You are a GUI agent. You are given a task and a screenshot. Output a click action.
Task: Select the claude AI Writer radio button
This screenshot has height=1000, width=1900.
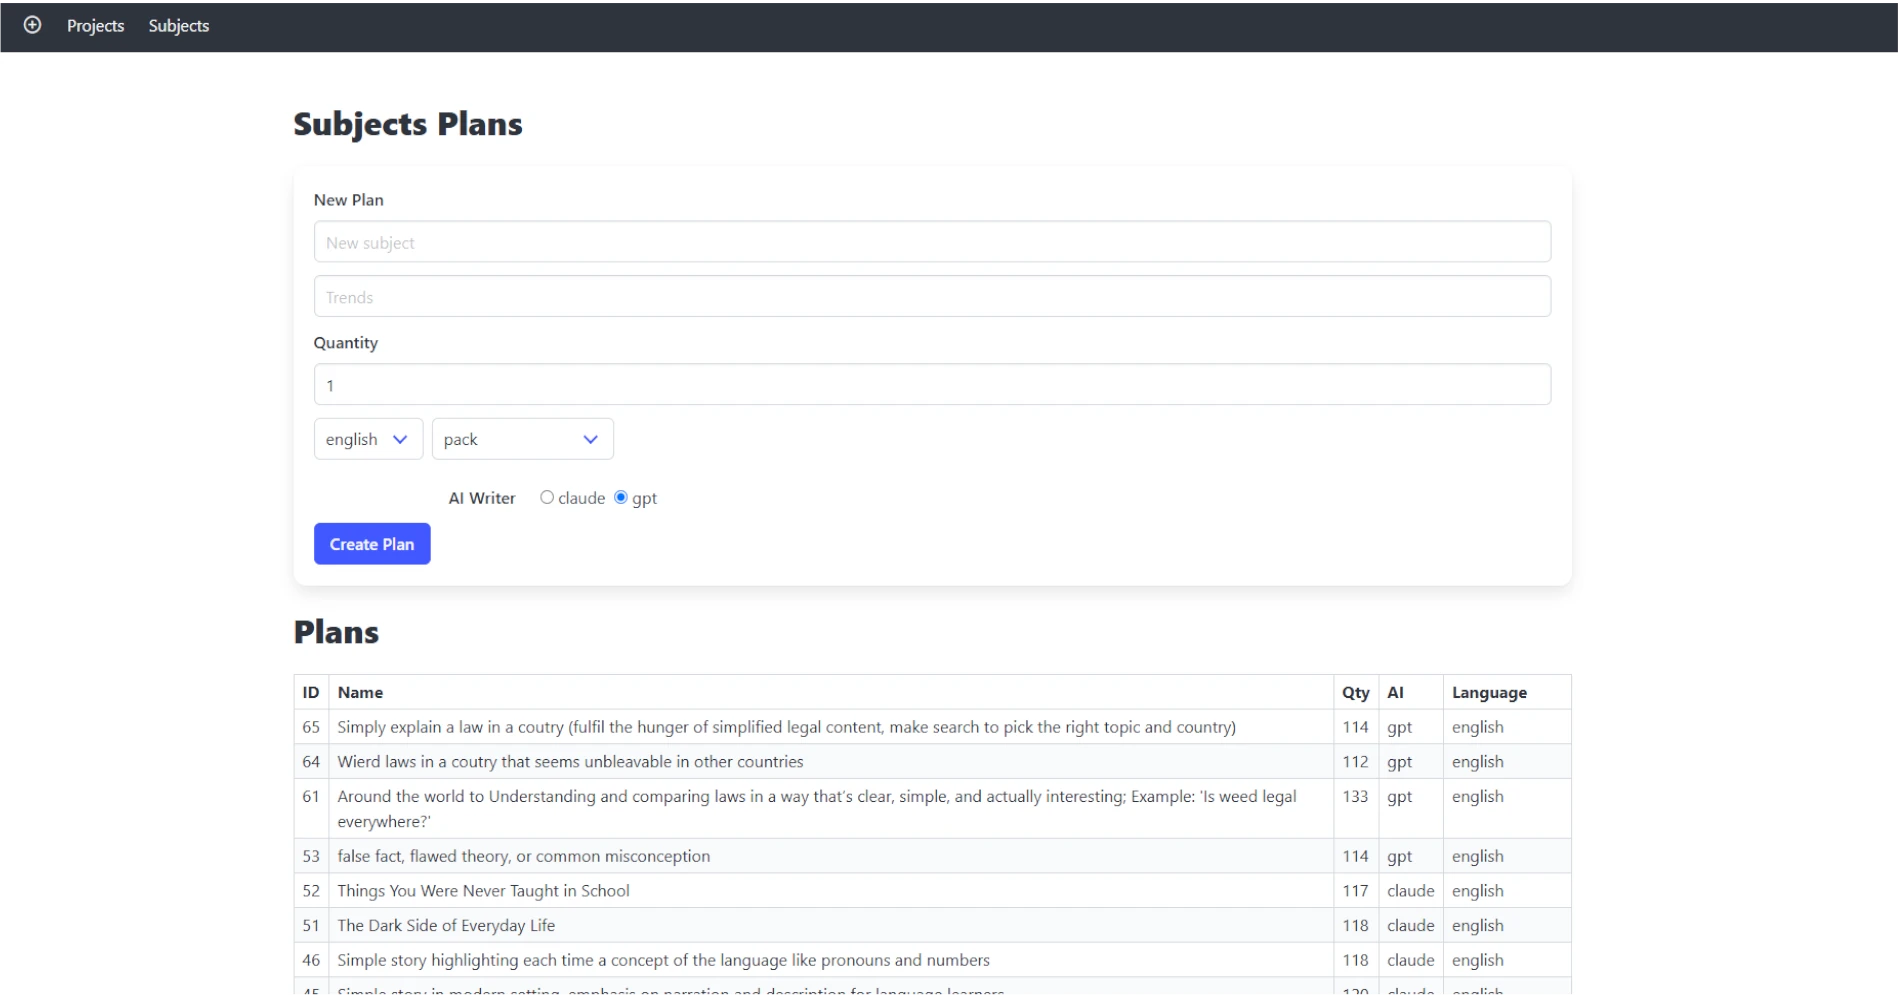pyautogui.click(x=547, y=497)
